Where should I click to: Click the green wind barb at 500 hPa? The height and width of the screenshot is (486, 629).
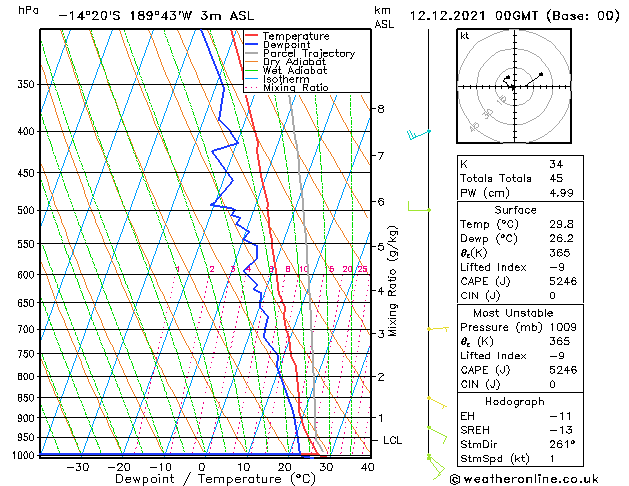(419, 207)
